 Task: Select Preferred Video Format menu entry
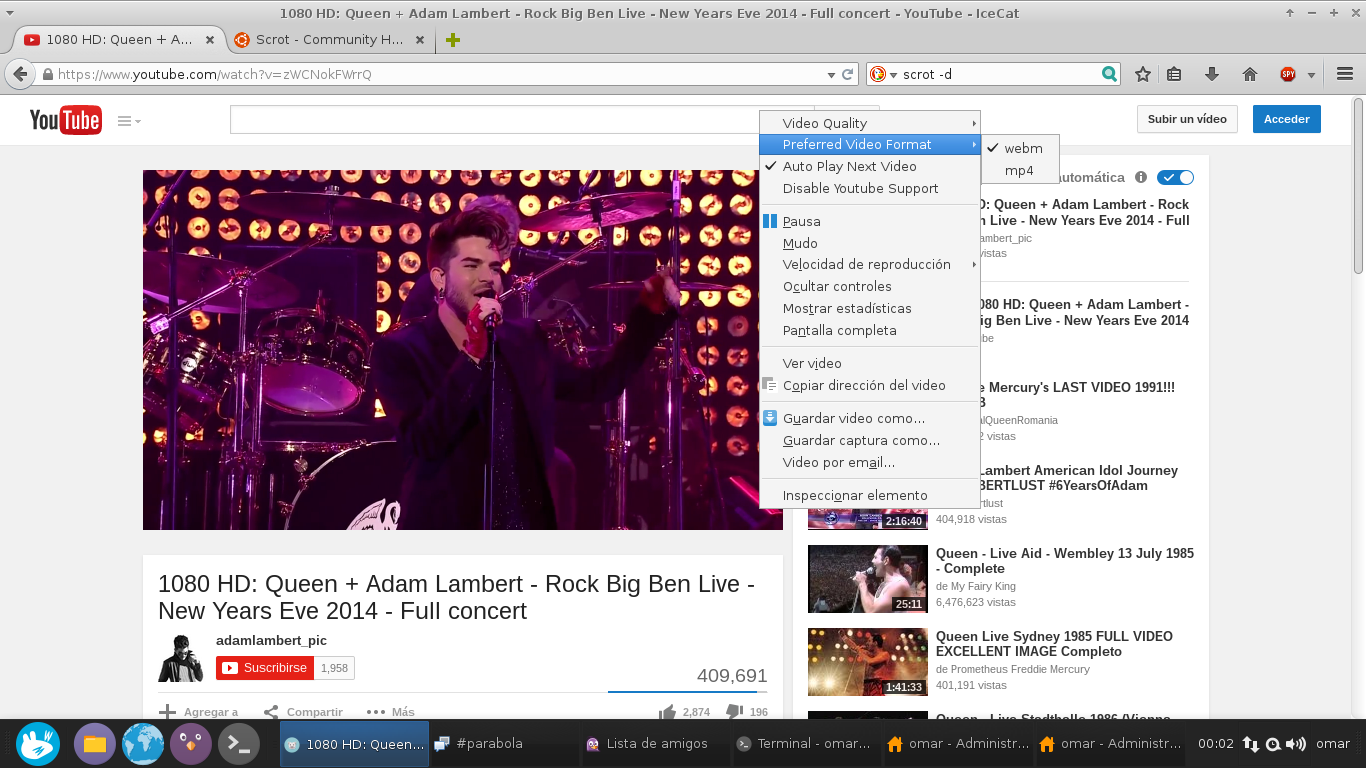coord(869,145)
